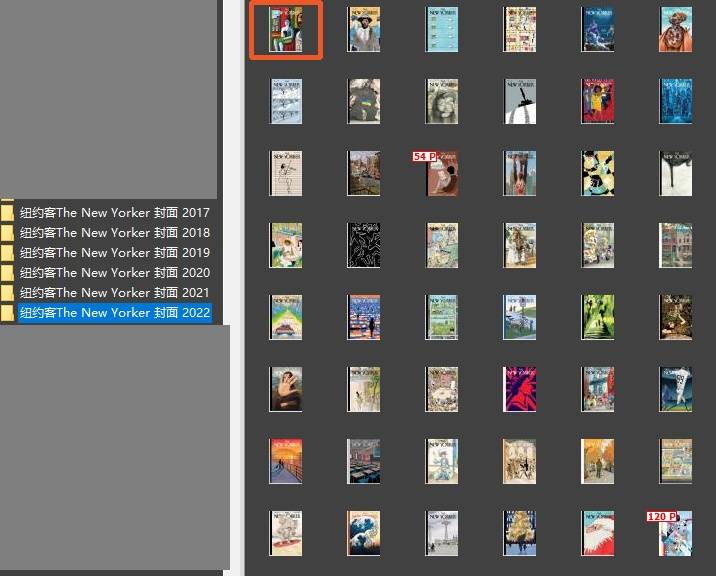Select the yellow and black abstract cover
The width and height of the screenshot is (716, 576).
[x=598, y=174]
